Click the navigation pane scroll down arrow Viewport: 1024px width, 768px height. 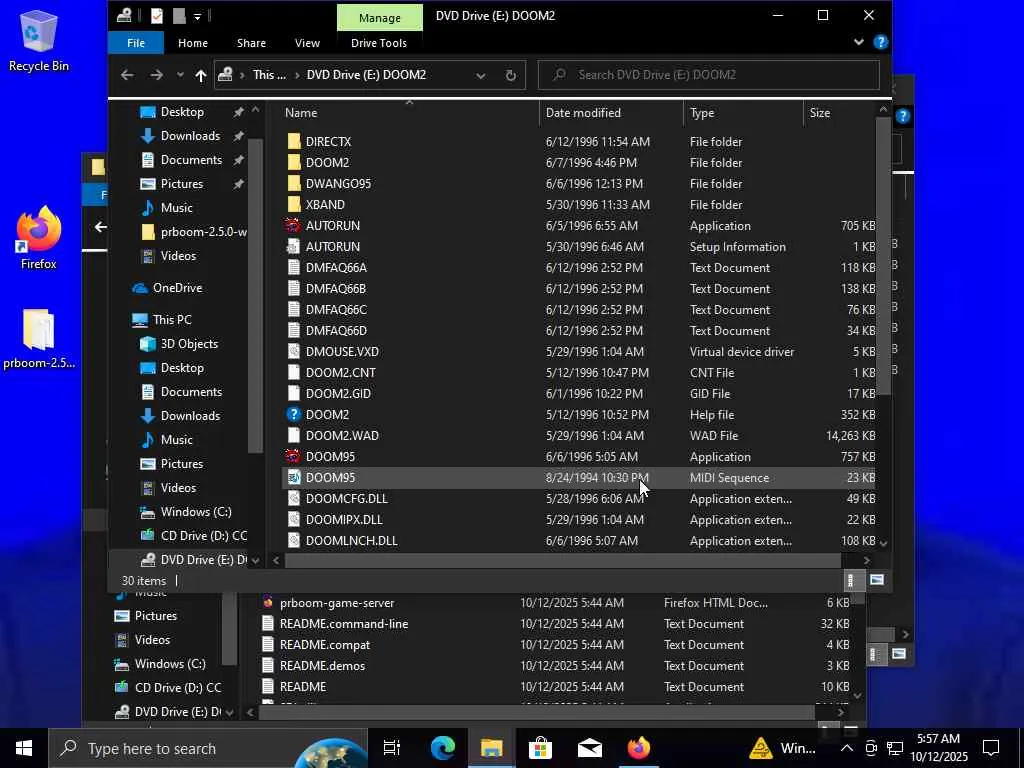[x=255, y=560]
